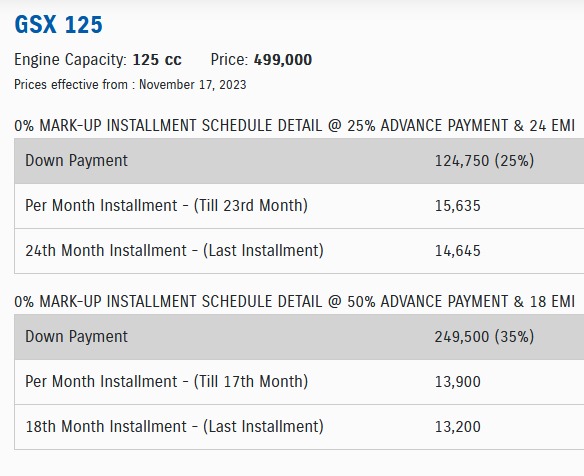This screenshot has height=476, width=584.
Task: Select the 125 cc engine capacity value
Action: (157, 60)
